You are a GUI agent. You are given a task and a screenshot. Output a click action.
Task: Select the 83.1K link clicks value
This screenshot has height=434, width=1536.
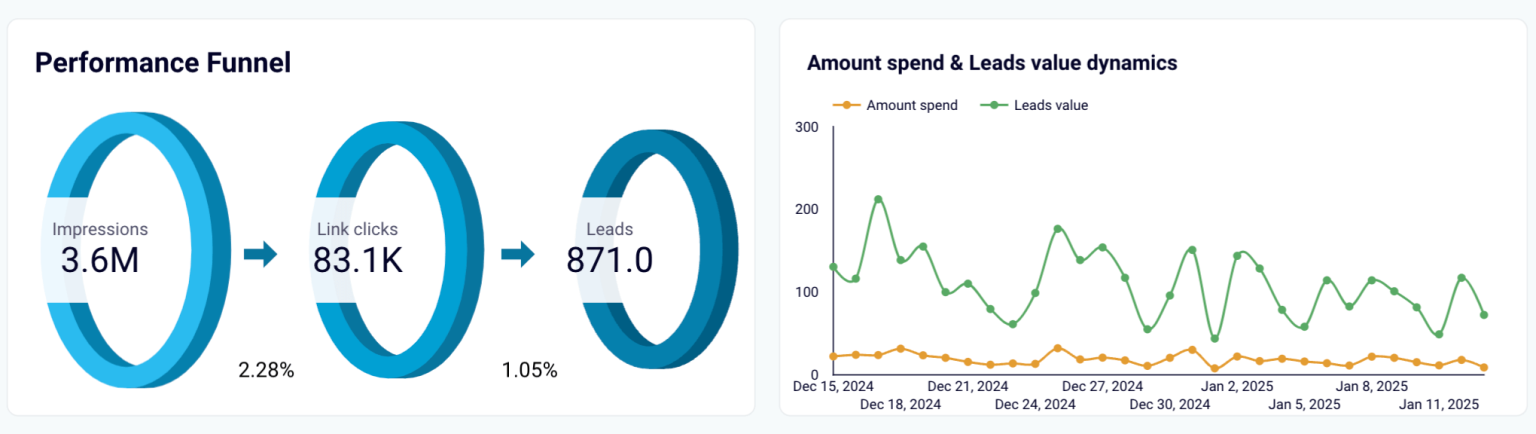click(358, 261)
